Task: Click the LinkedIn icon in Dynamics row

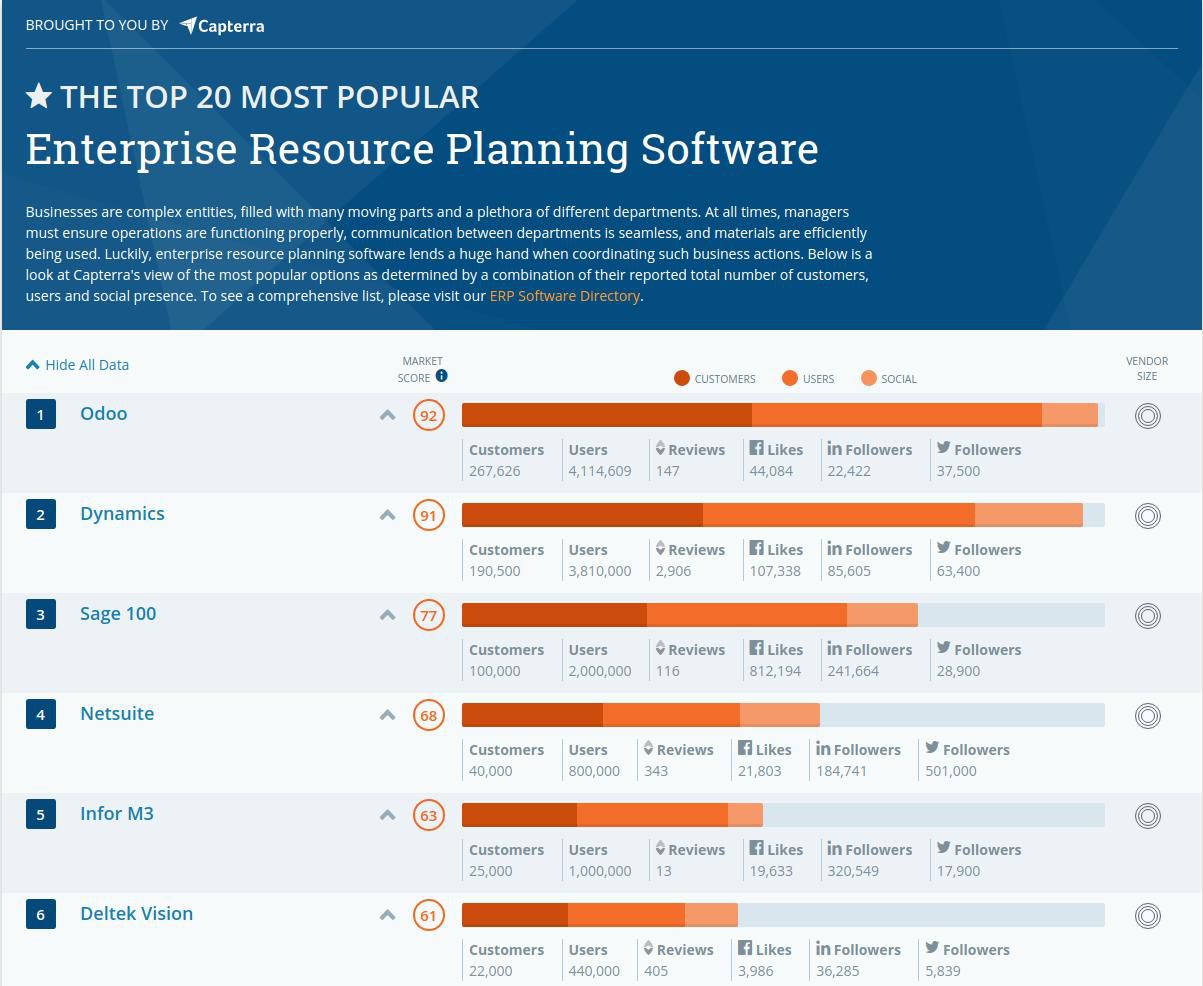Action: point(834,548)
